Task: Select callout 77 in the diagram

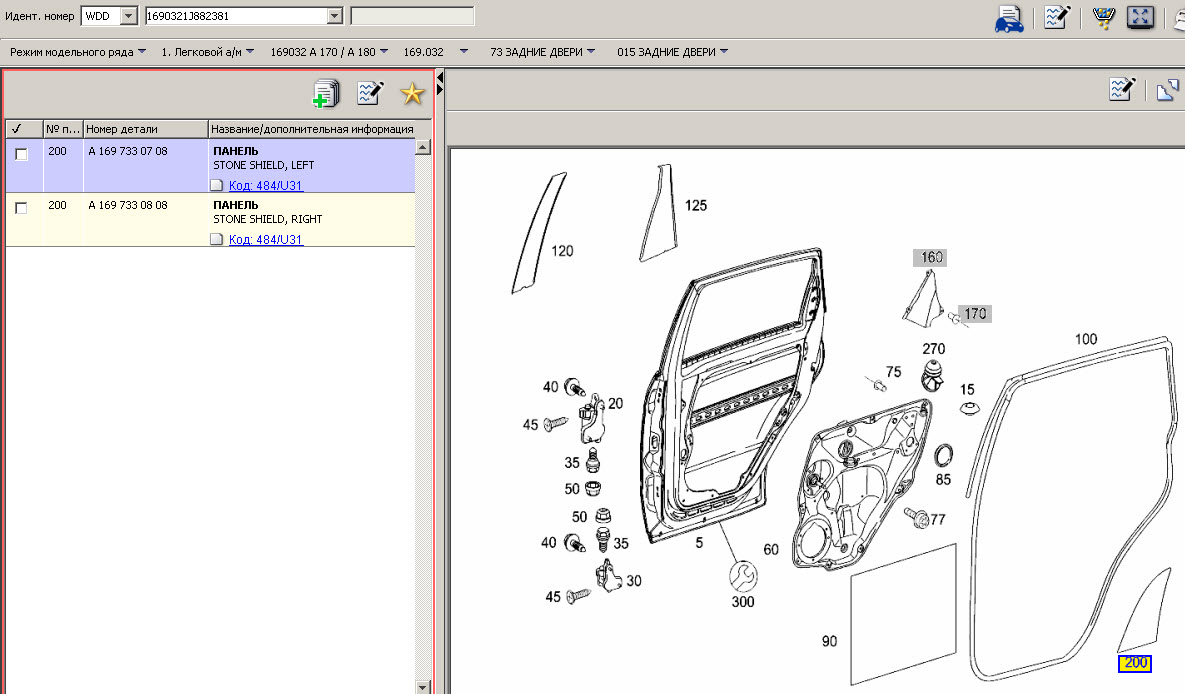Action: 938,519
